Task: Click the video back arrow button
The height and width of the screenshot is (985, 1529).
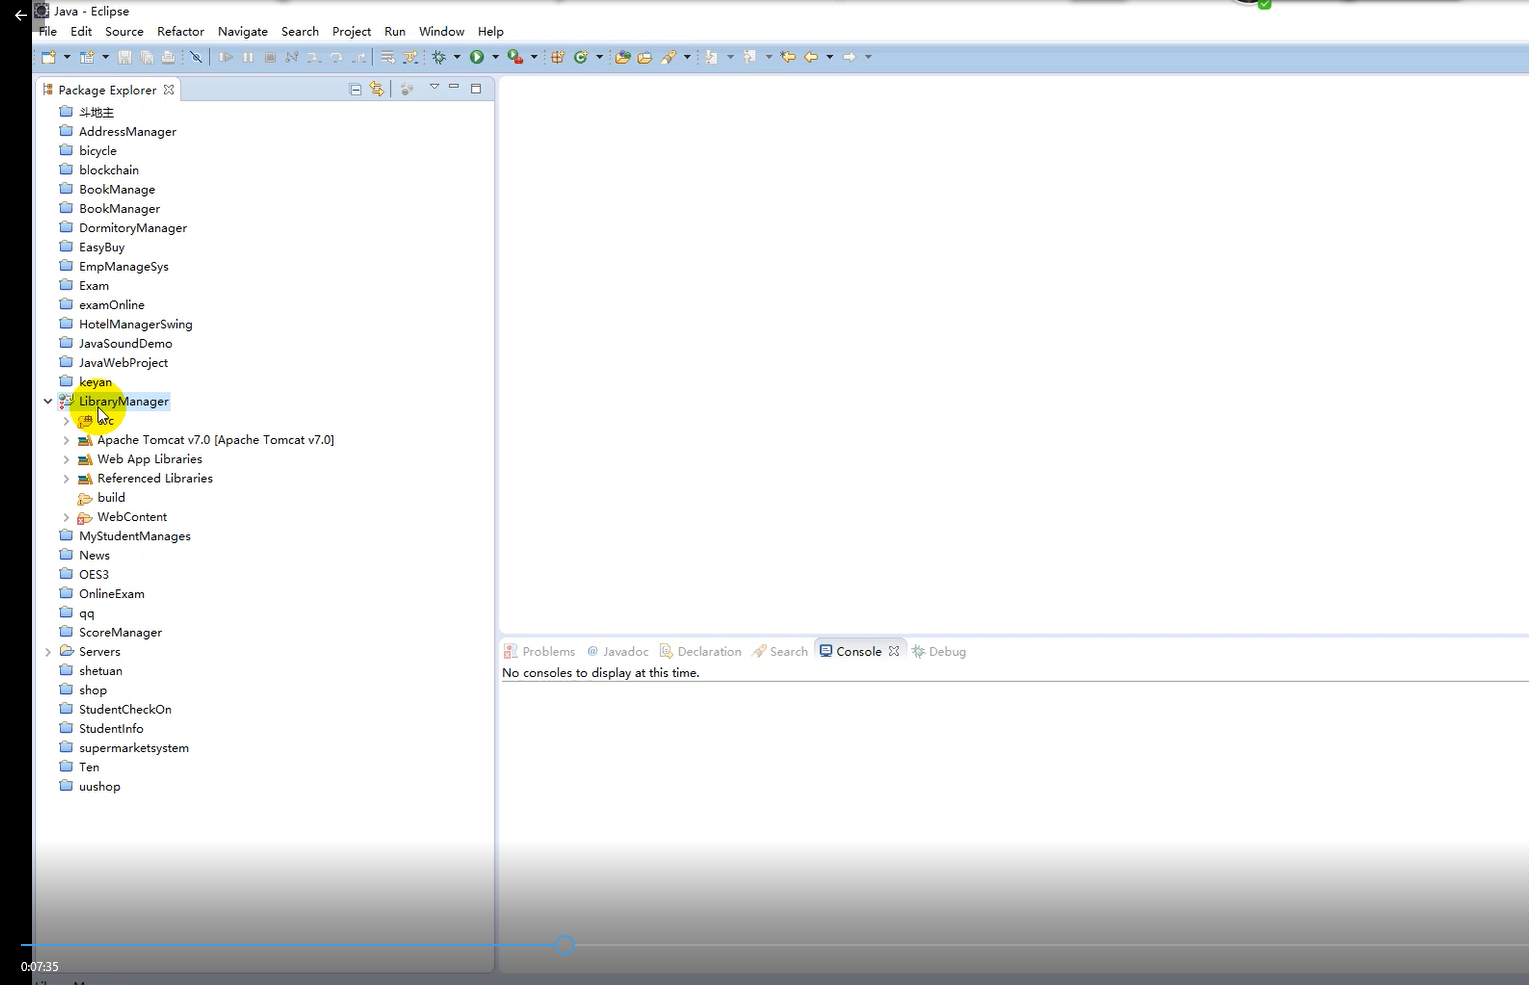Action: 20,15
